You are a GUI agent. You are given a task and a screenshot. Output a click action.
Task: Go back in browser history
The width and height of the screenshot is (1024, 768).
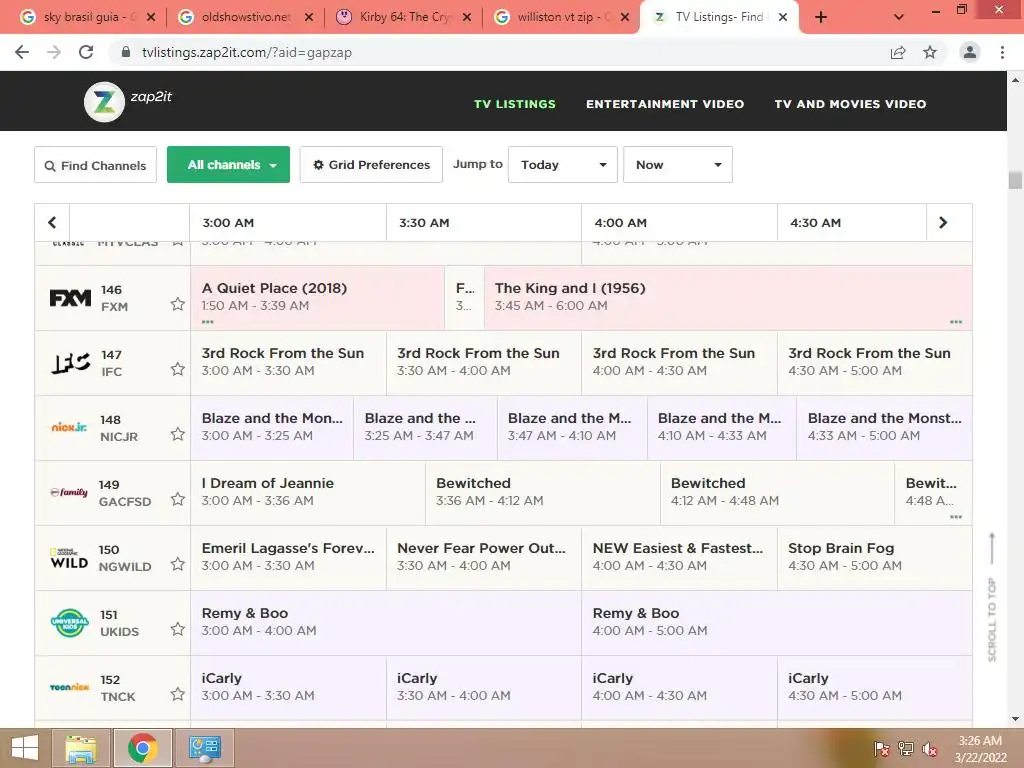[22, 52]
